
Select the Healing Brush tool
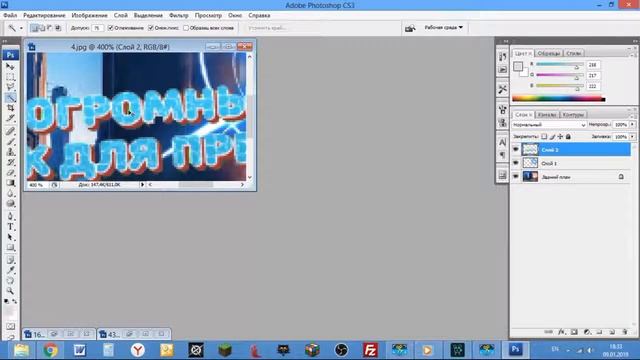pyautogui.click(x=10, y=131)
